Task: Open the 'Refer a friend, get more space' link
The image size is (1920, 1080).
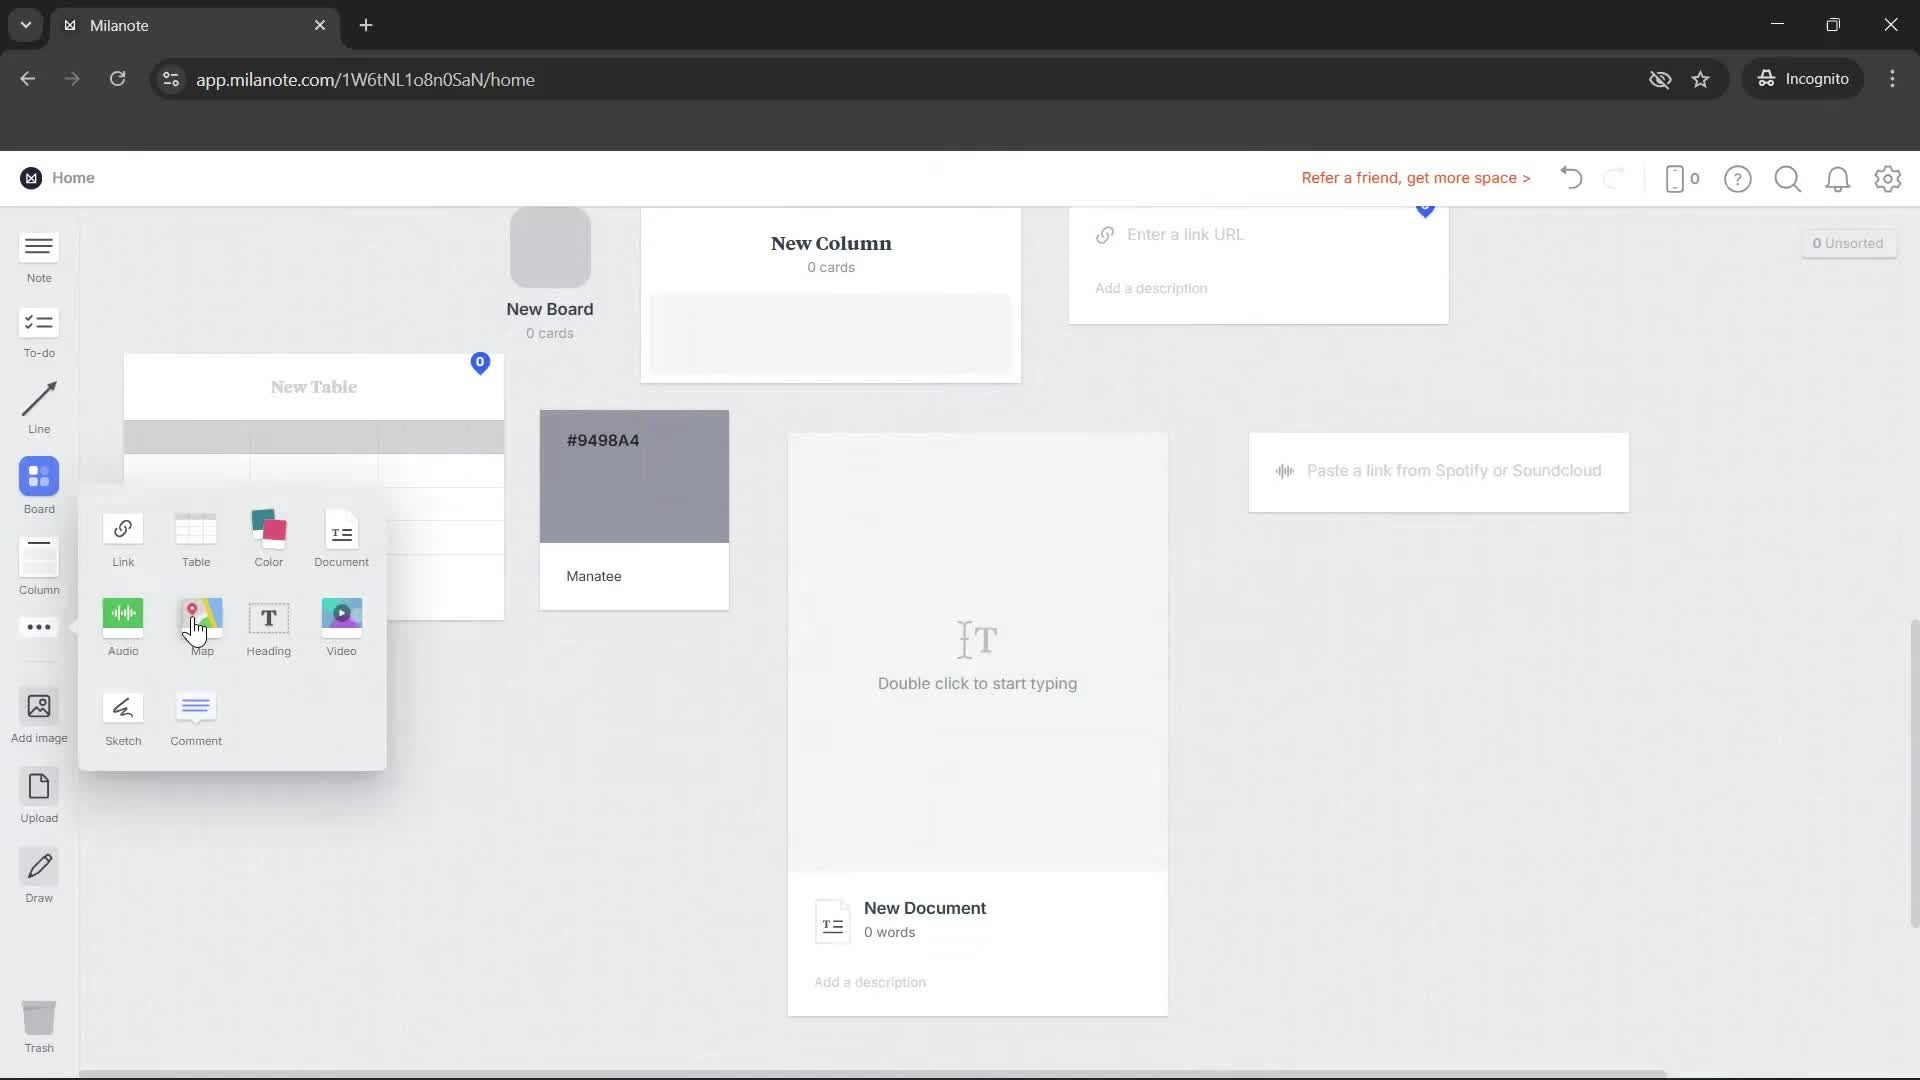Action: click(1415, 178)
